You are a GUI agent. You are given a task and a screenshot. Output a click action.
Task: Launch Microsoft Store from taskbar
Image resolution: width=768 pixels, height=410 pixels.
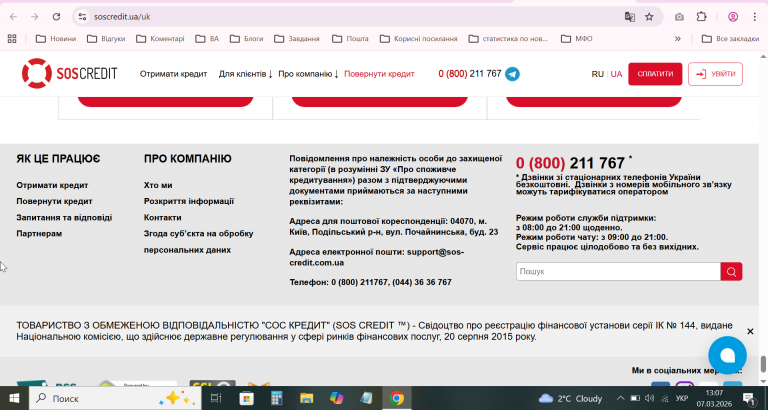click(246, 398)
